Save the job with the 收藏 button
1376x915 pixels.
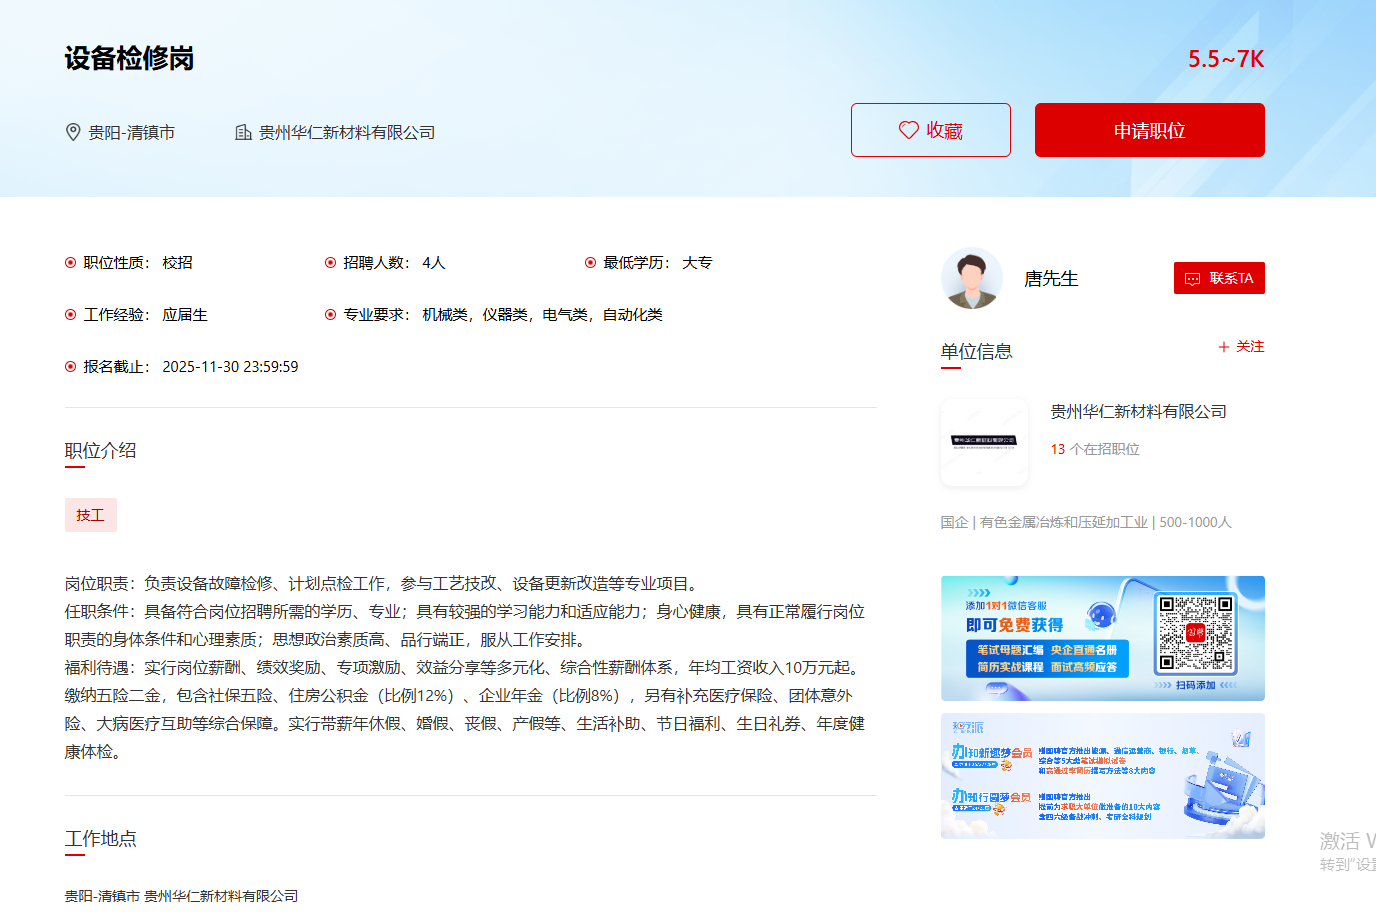[x=931, y=130]
